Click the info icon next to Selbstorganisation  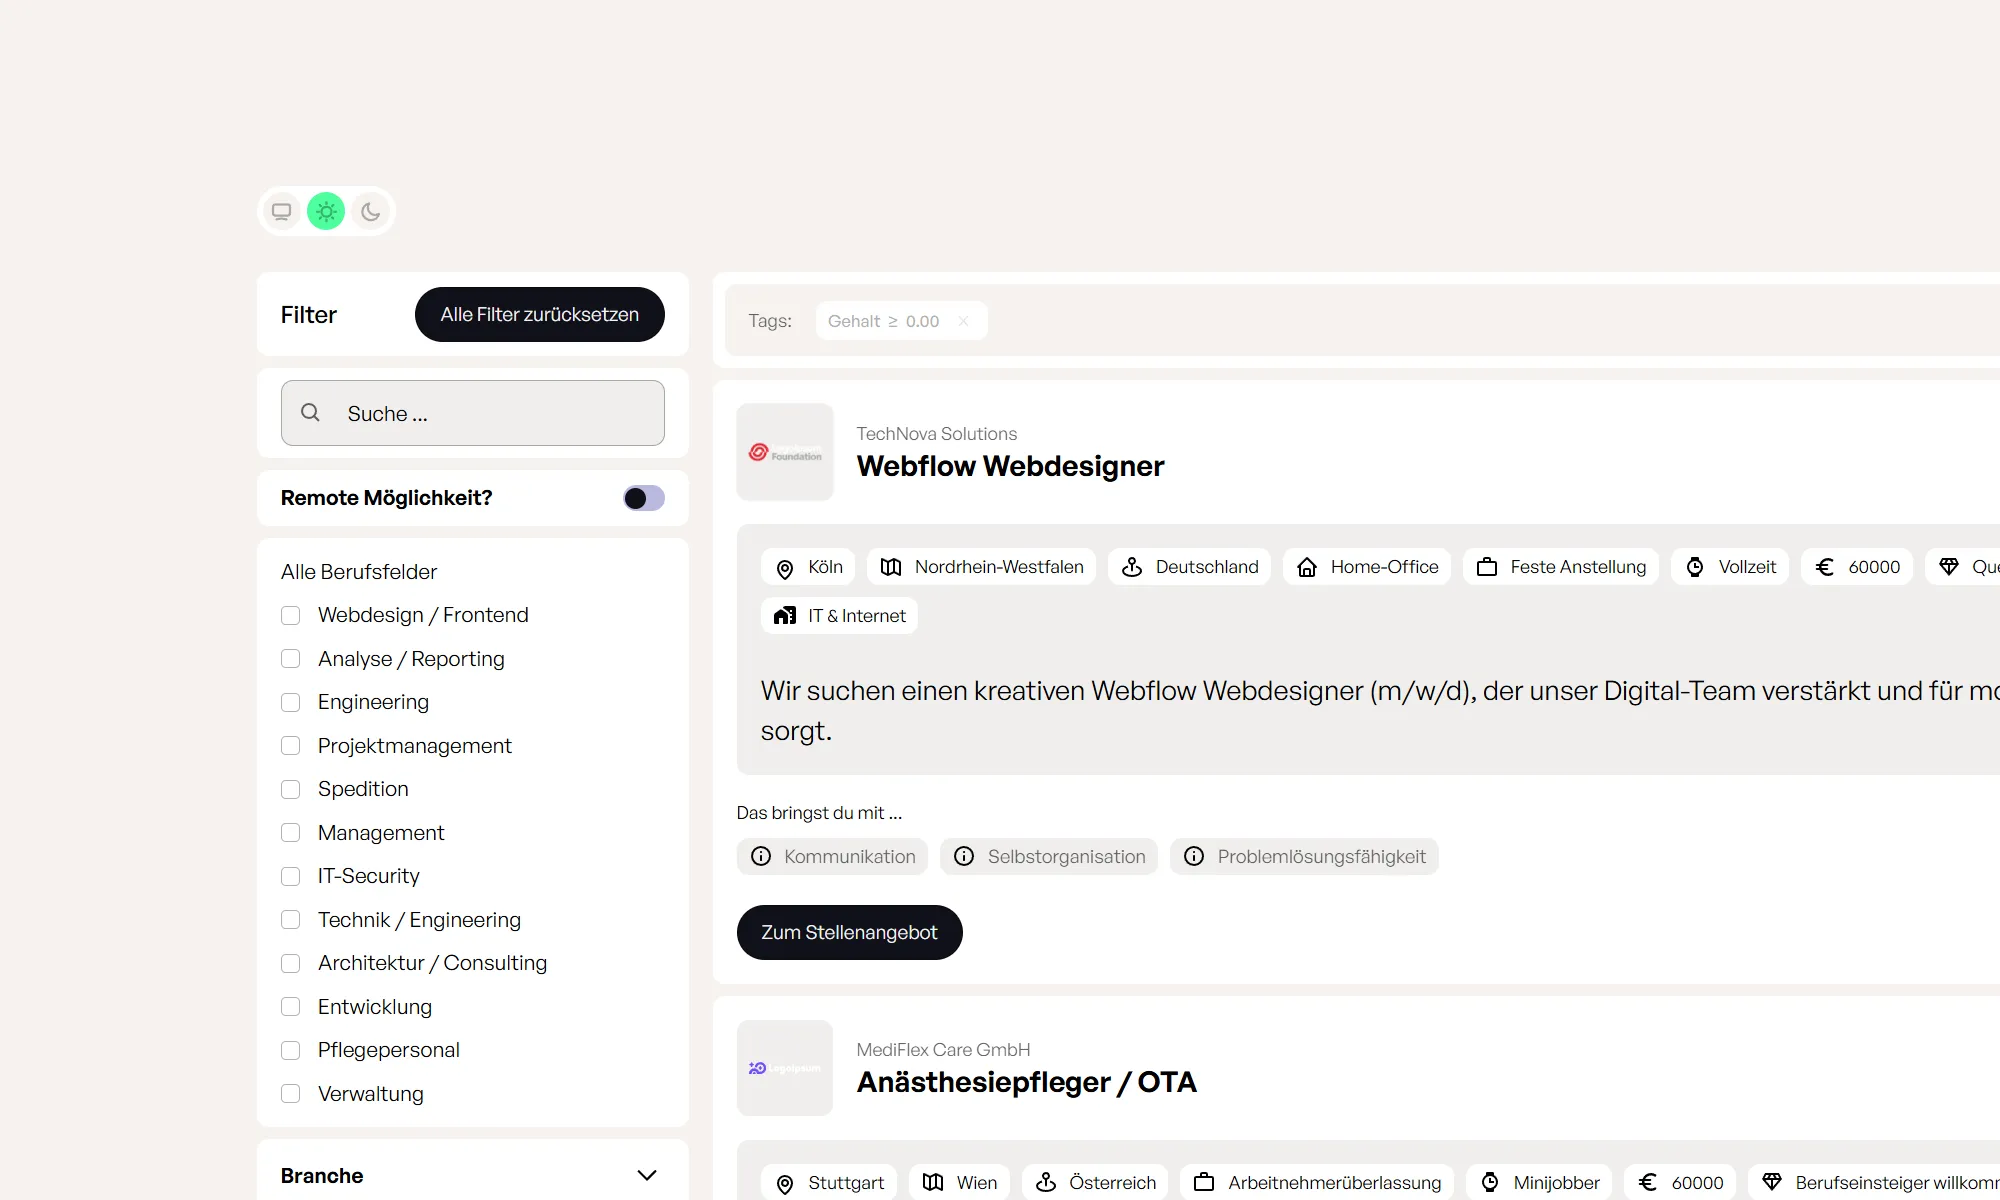tap(964, 856)
